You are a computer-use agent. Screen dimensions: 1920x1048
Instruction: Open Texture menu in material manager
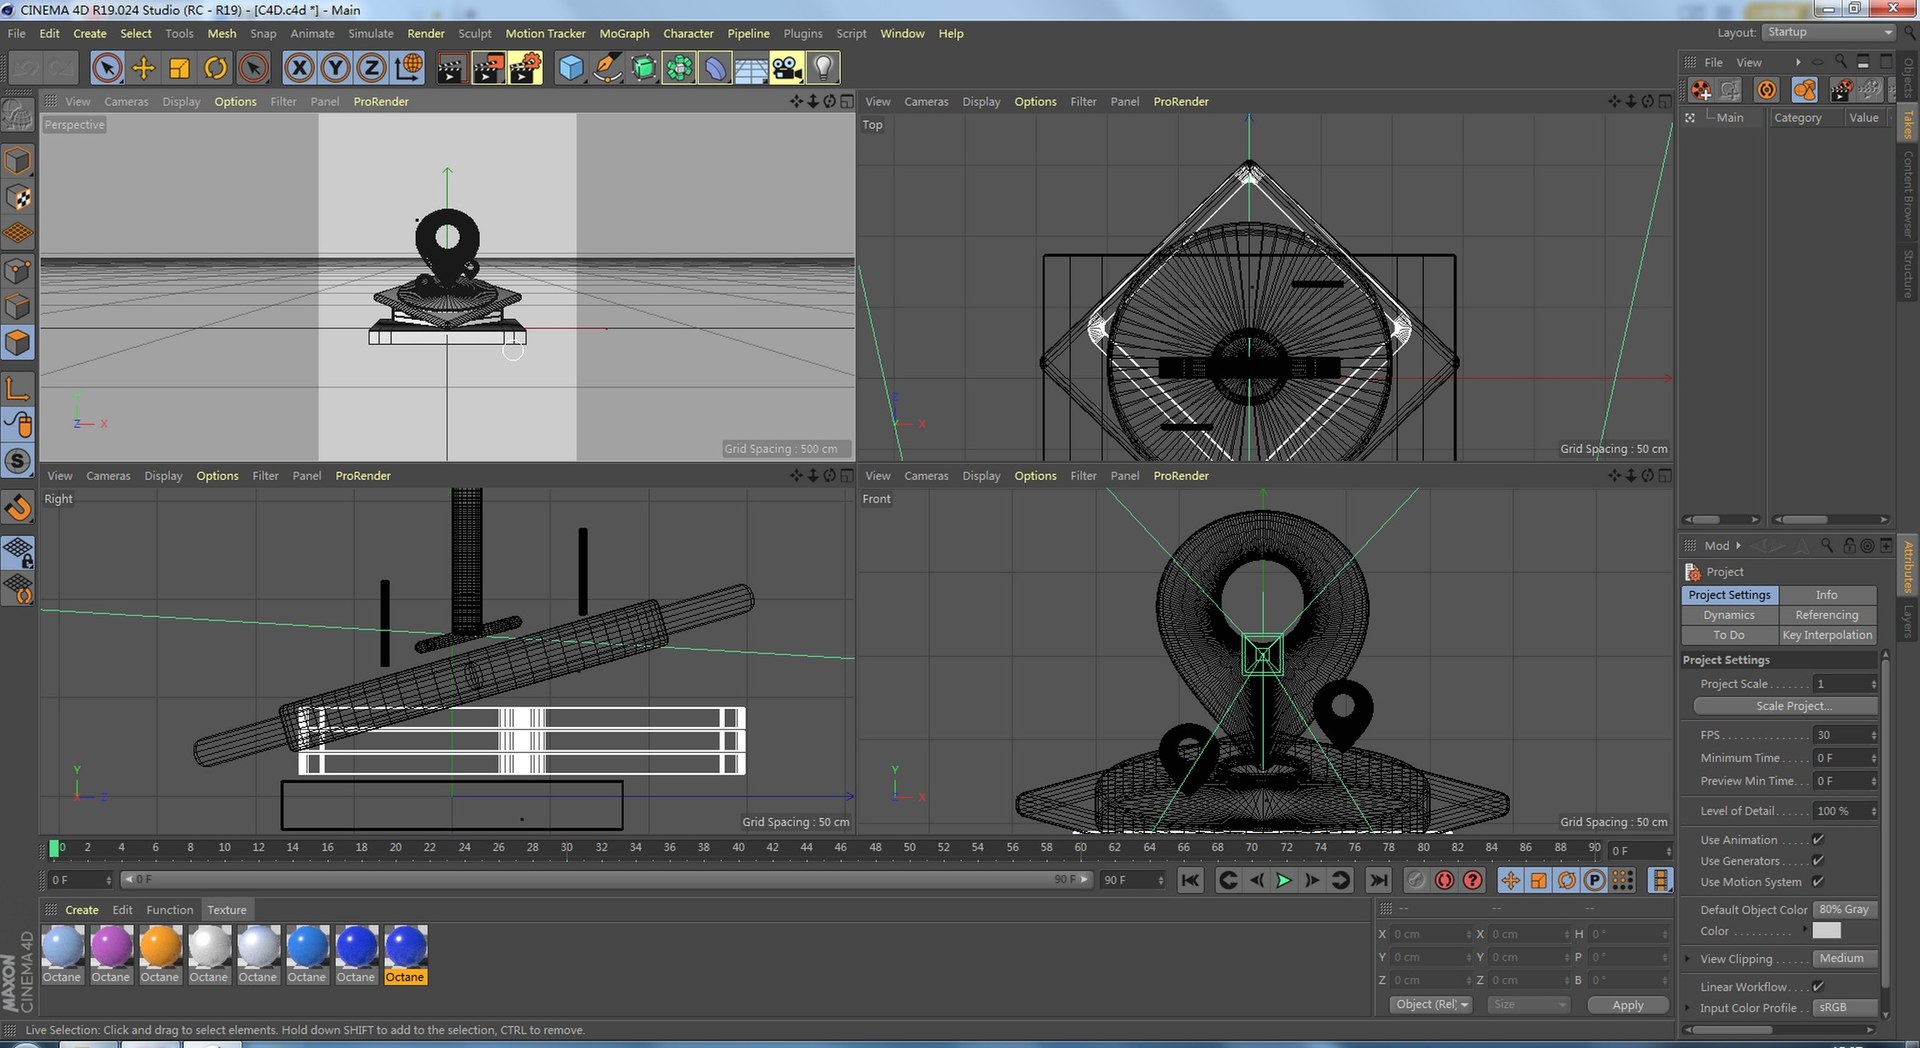[227, 910]
